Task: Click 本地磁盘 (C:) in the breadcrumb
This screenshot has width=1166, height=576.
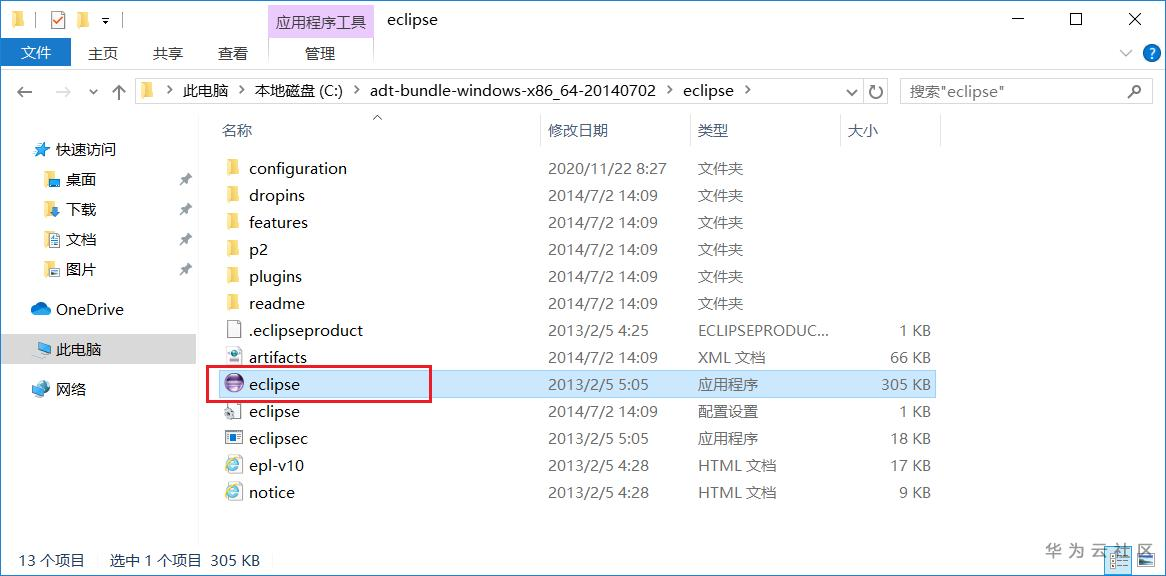Action: 299,91
